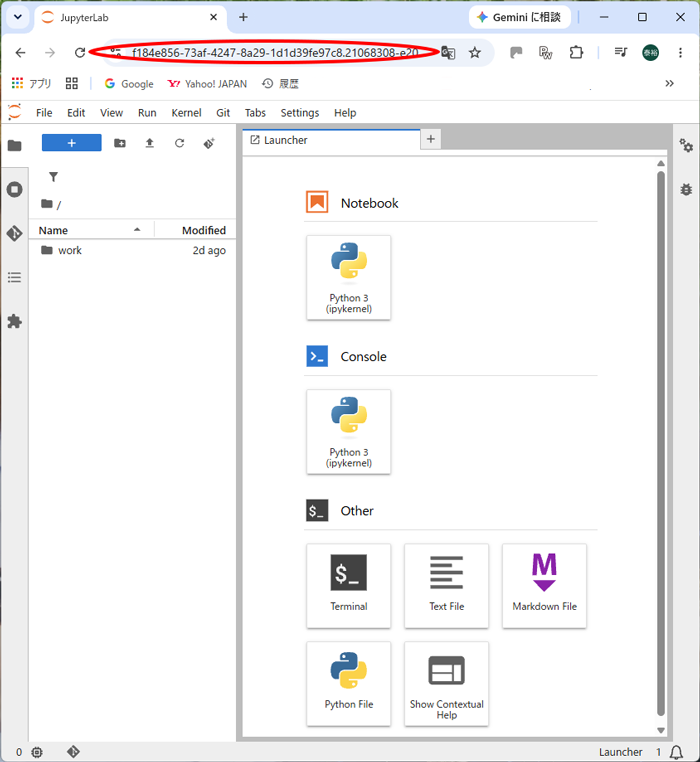Click the Jupyter logo in menu bar
Image resolution: width=700 pixels, height=762 pixels.
pos(15,112)
